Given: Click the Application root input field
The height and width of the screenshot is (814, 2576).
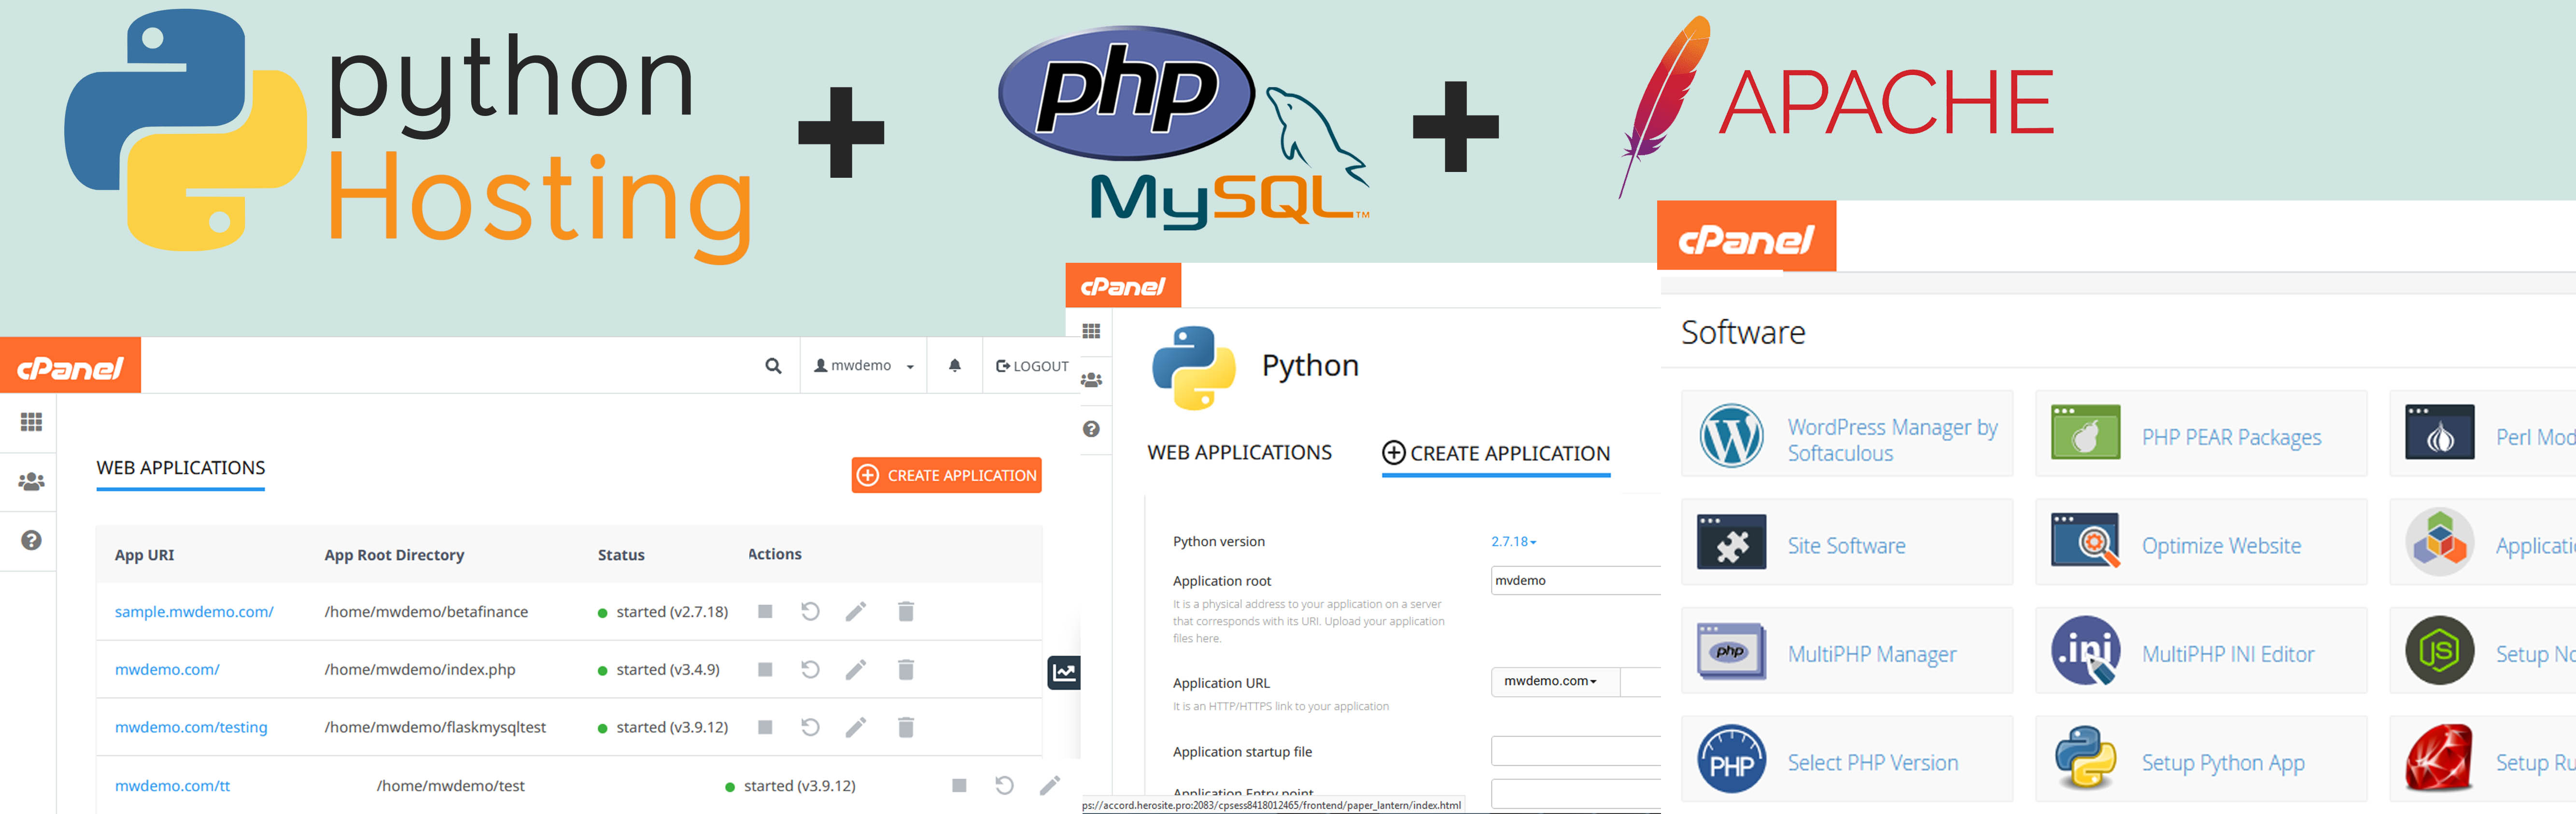Looking at the screenshot, I should click(1575, 580).
